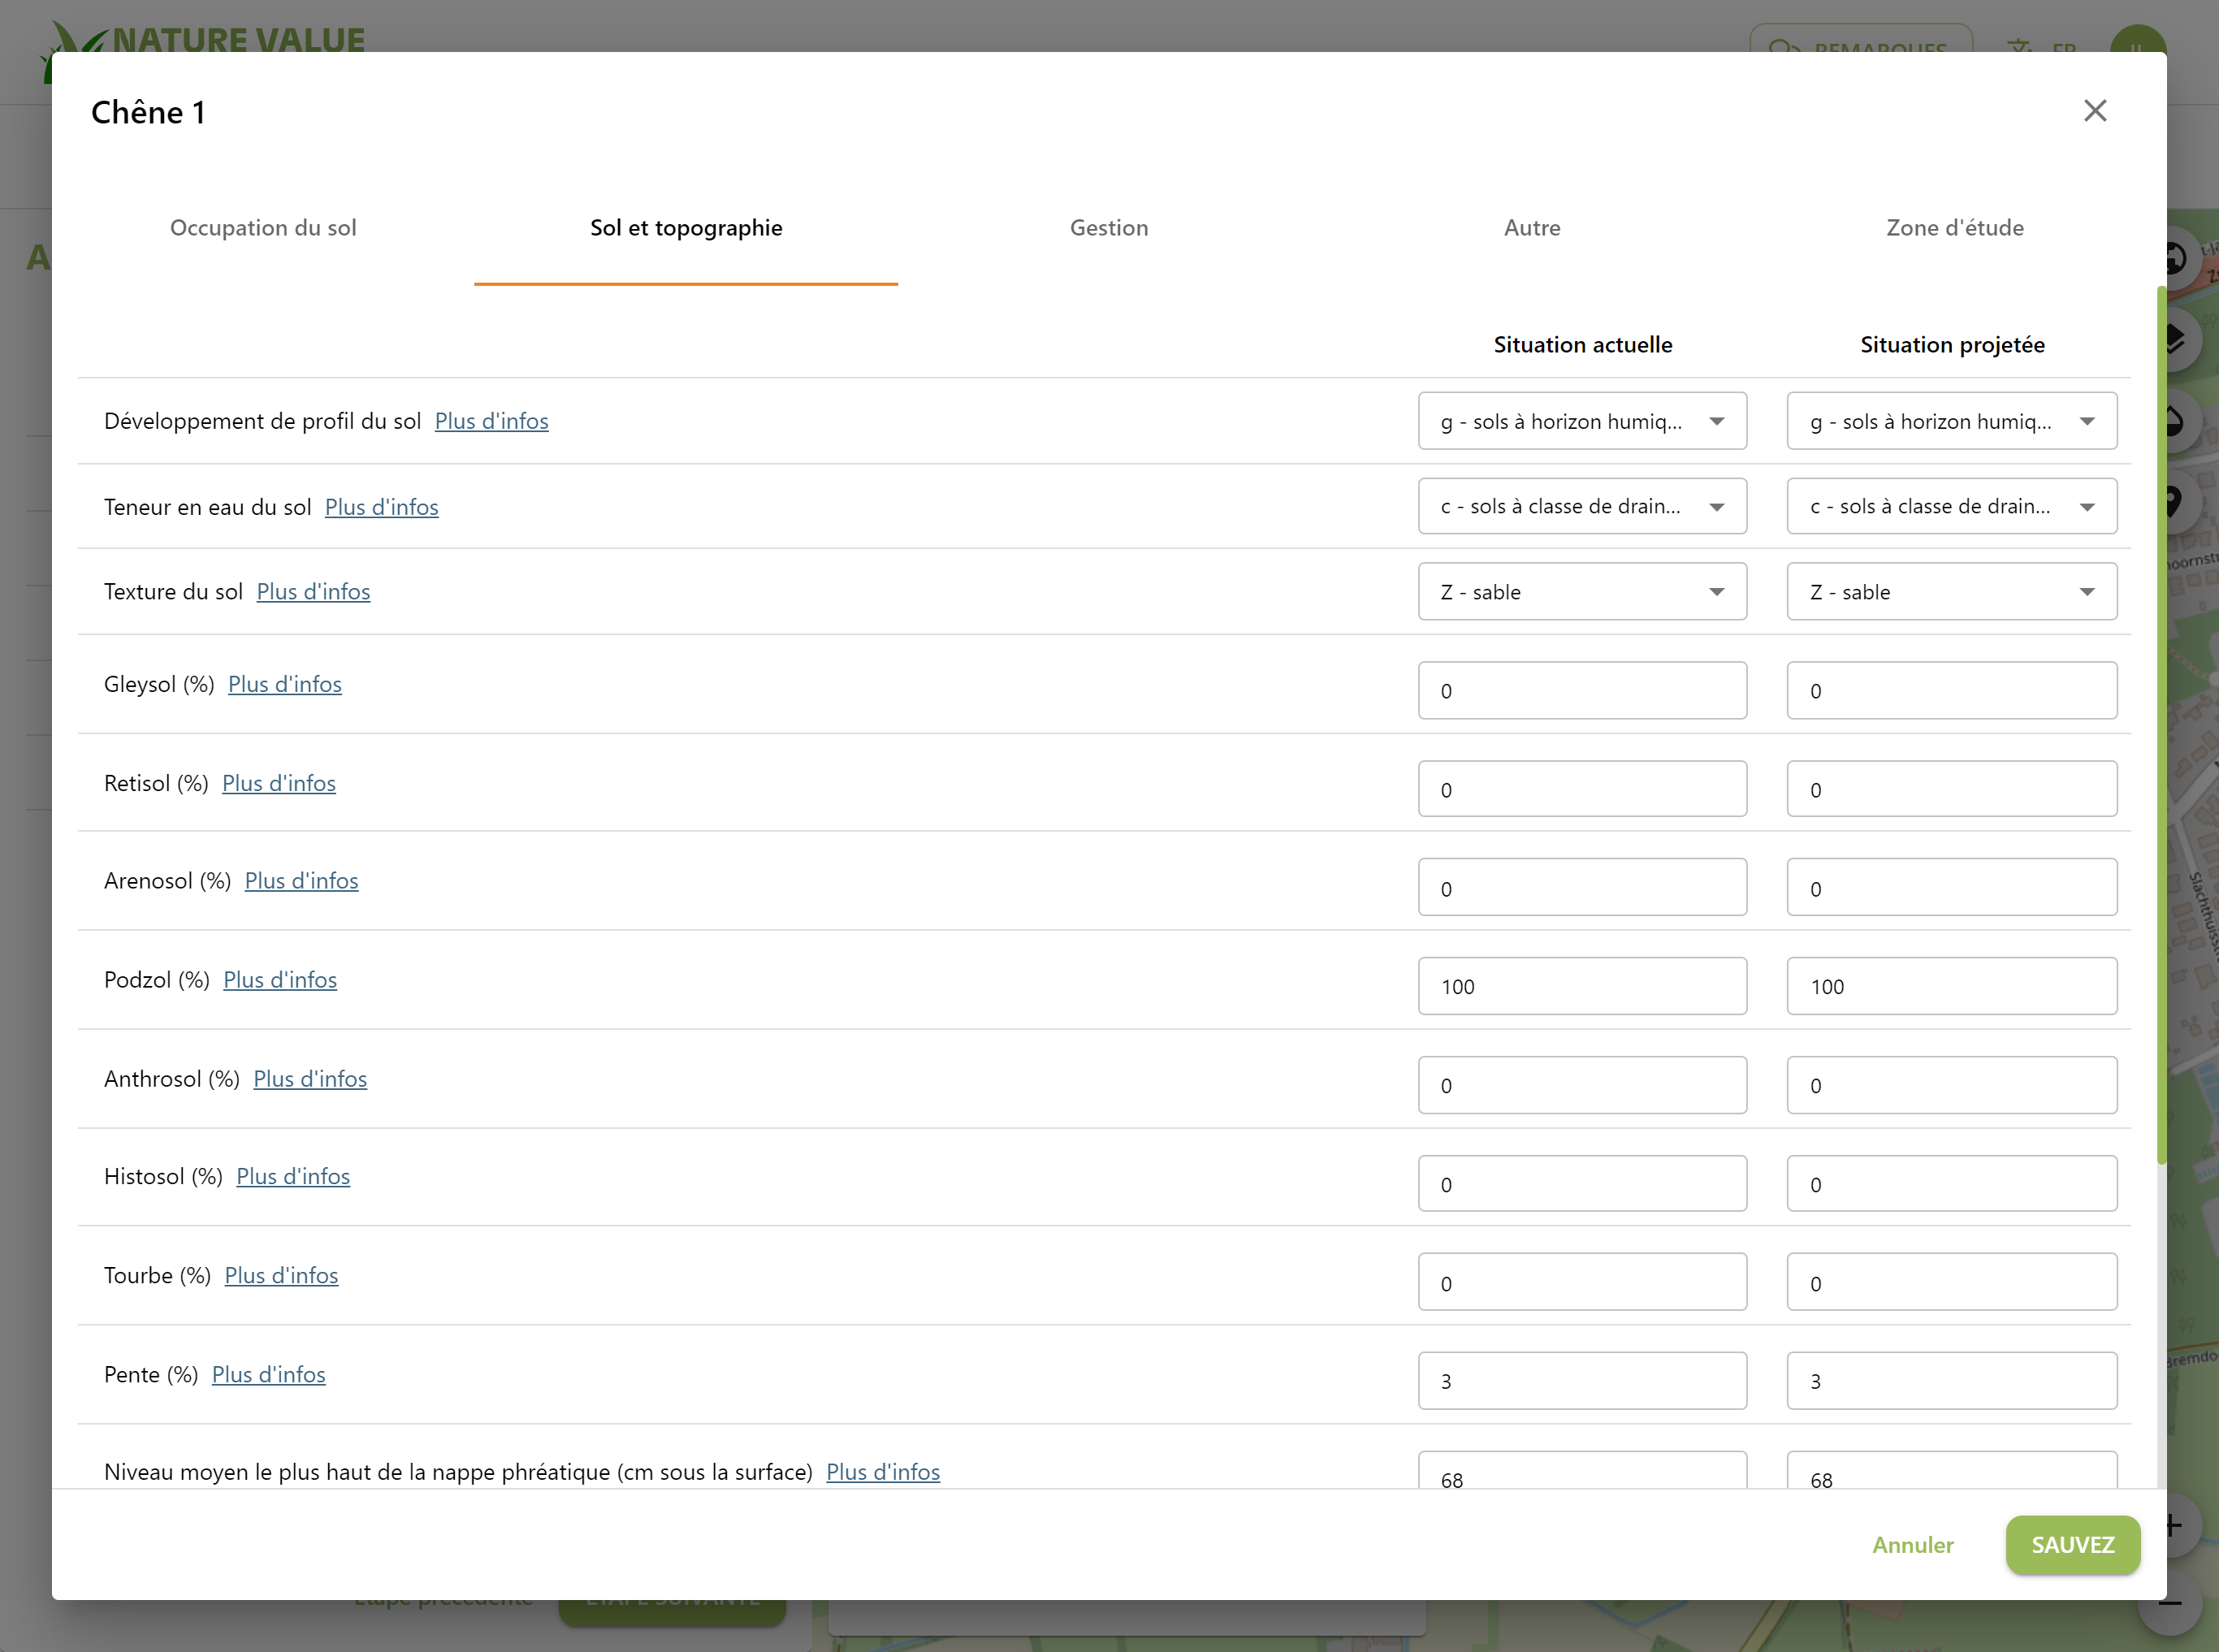Click projected Anthrosol percentage field
This screenshot has height=1652, width=2219.
tap(1951, 1086)
